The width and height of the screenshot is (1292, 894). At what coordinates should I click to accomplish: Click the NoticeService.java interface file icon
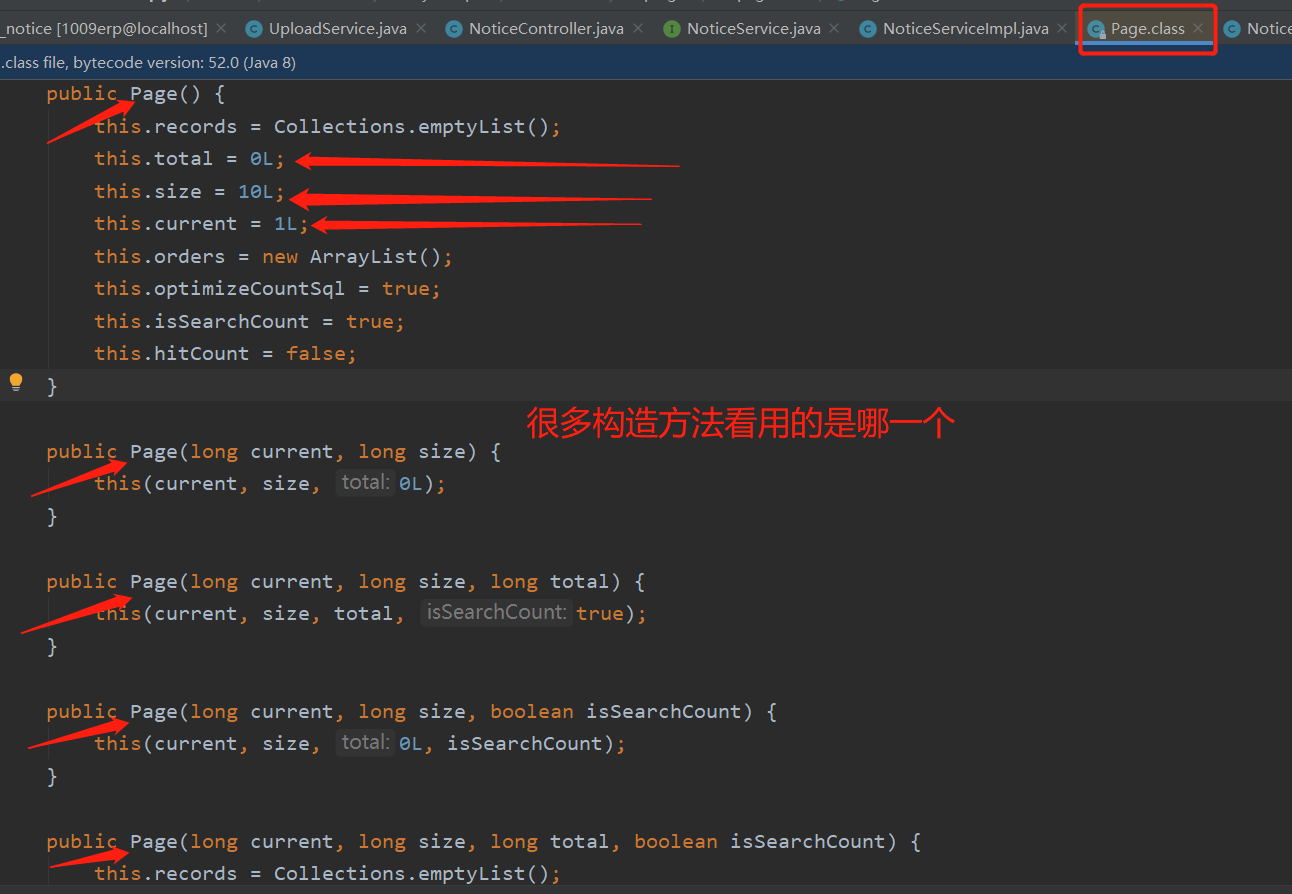672,29
